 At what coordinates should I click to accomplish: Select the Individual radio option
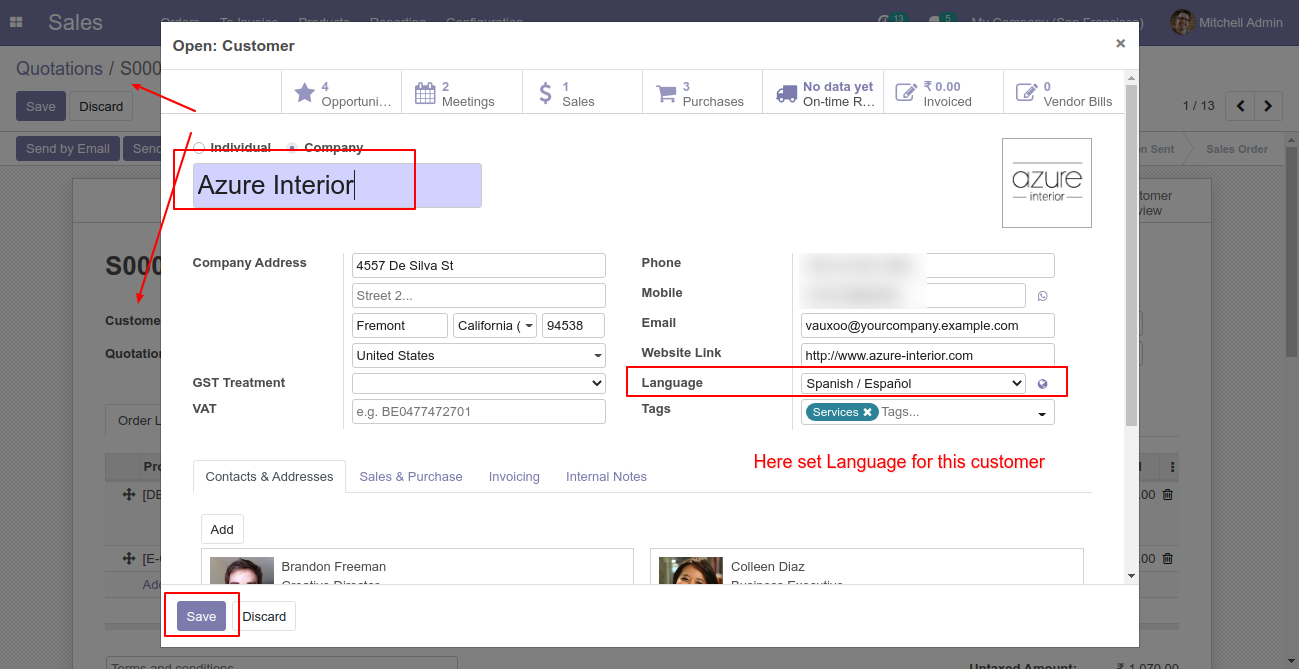pyautogui.click(x=199, y=148)
